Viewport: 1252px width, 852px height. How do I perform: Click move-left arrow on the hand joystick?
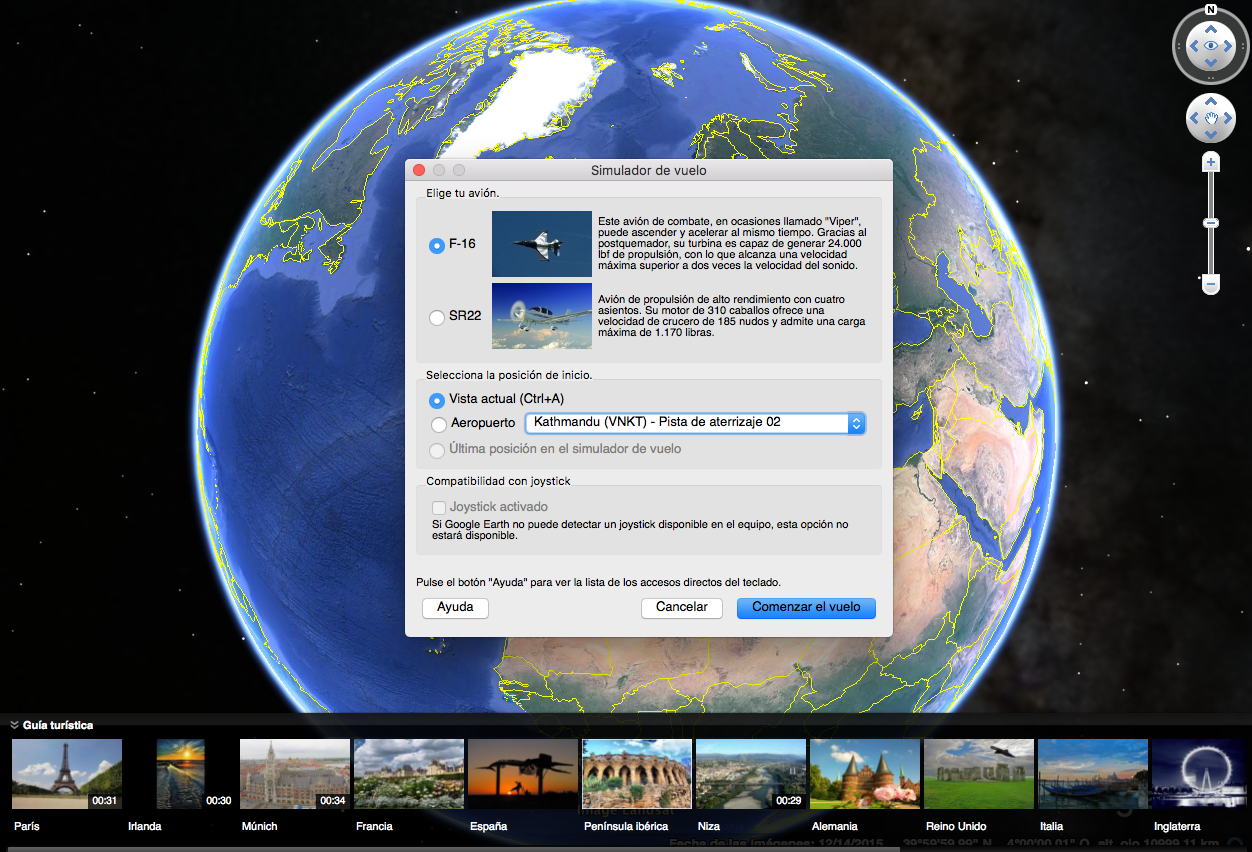click(1194, 118)
